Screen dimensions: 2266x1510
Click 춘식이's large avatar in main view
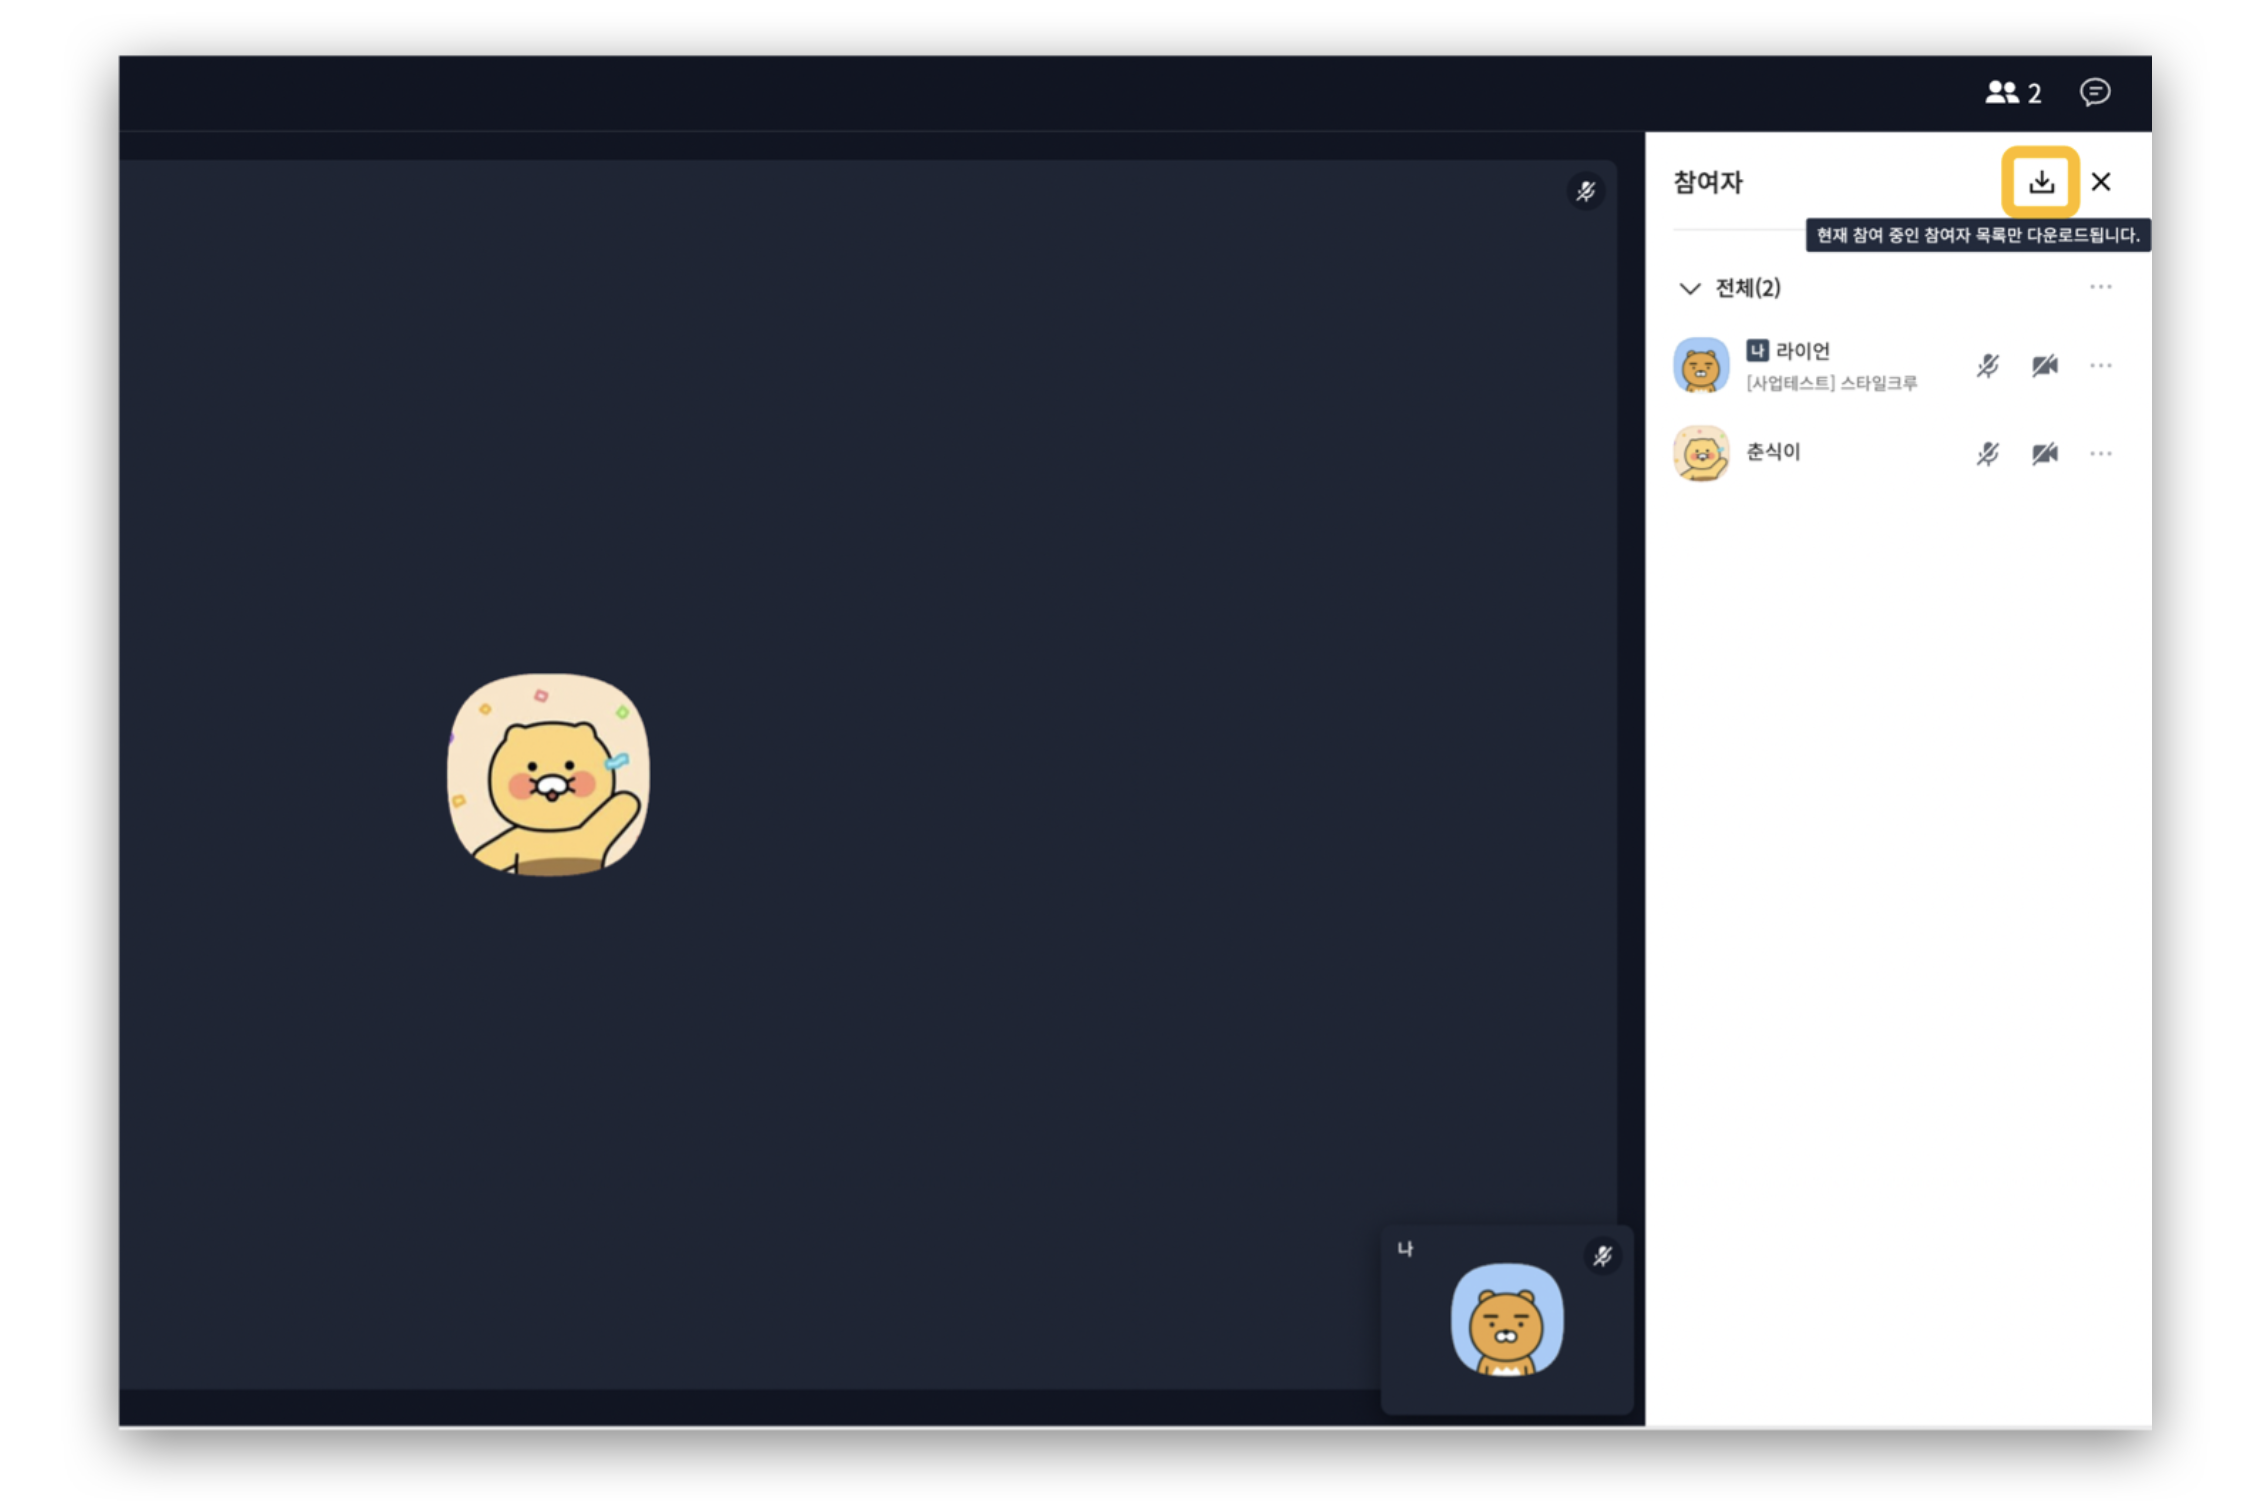coord(548,775)
